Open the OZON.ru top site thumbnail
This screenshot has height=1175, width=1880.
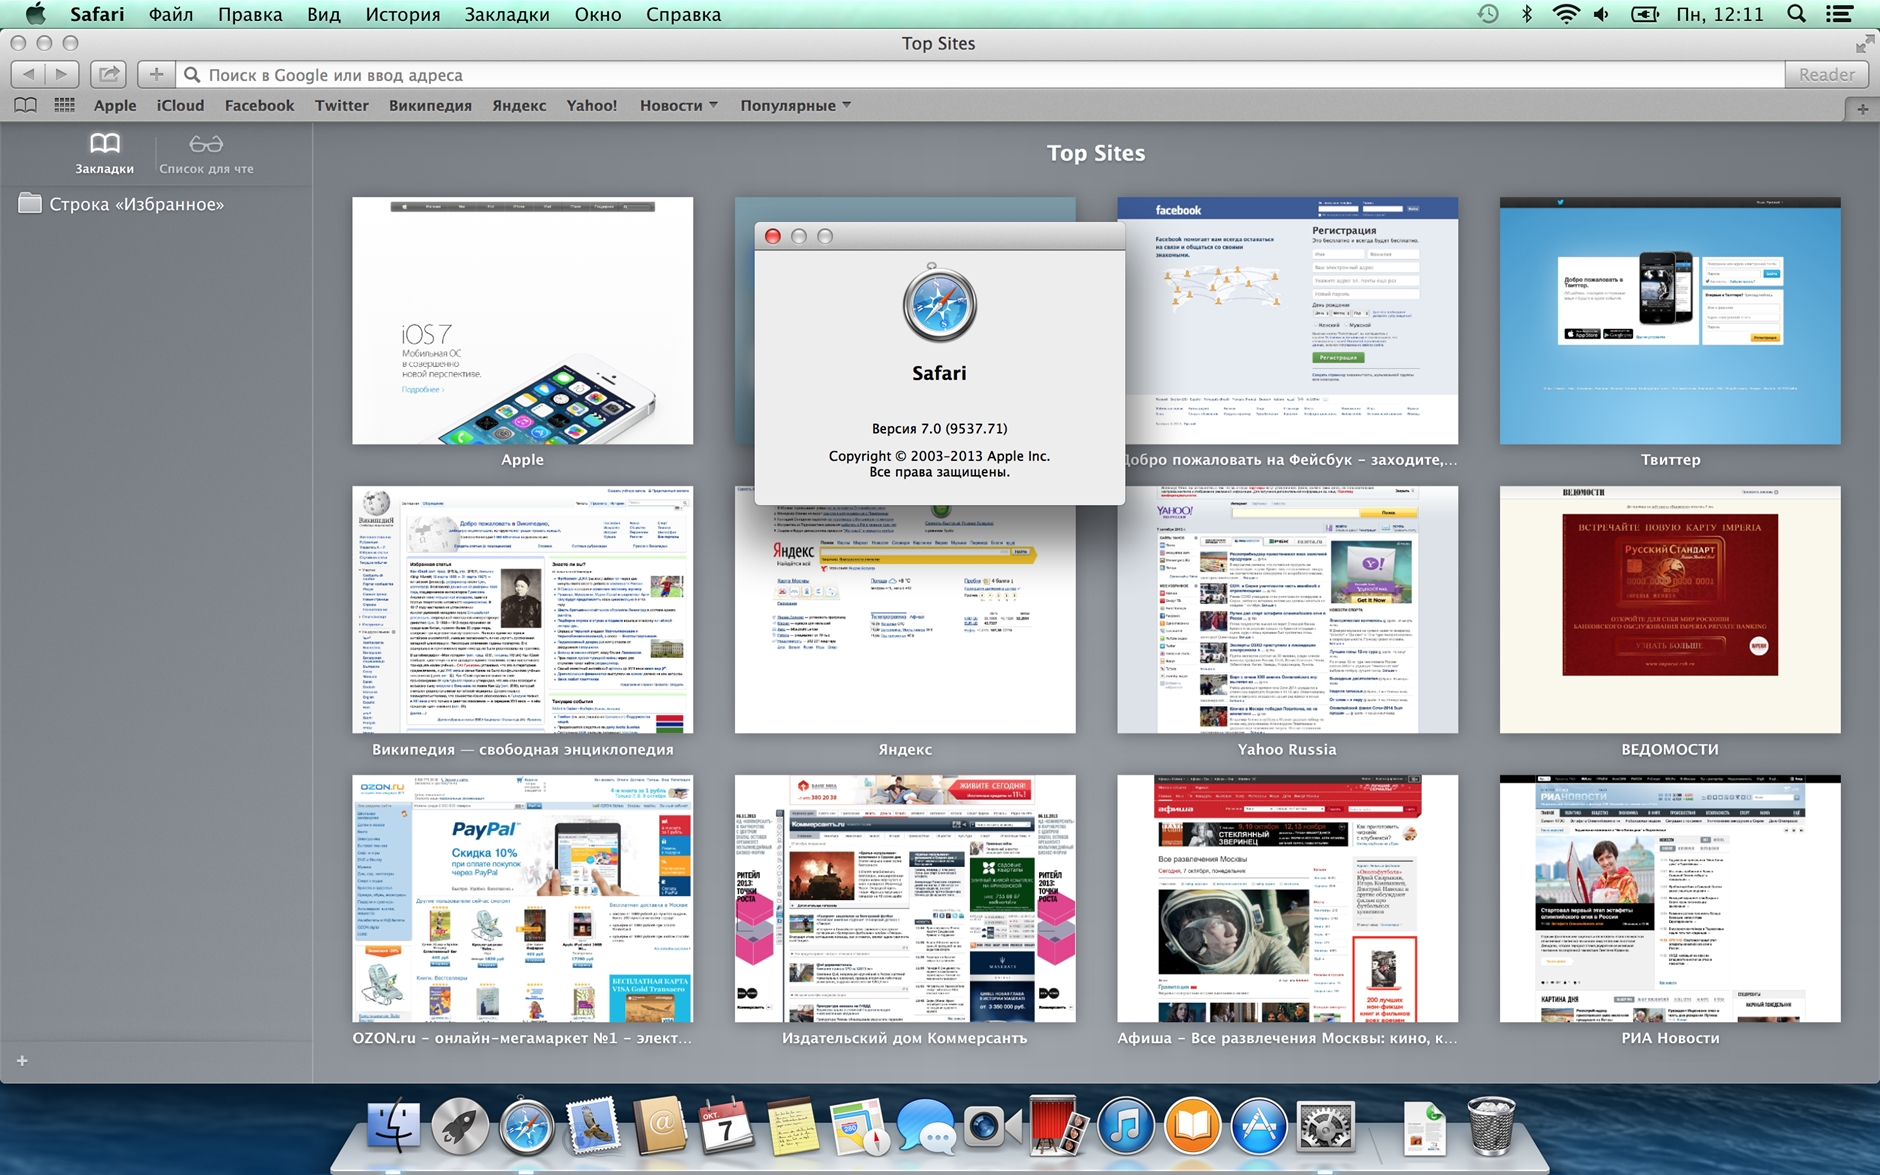point(522,898)
